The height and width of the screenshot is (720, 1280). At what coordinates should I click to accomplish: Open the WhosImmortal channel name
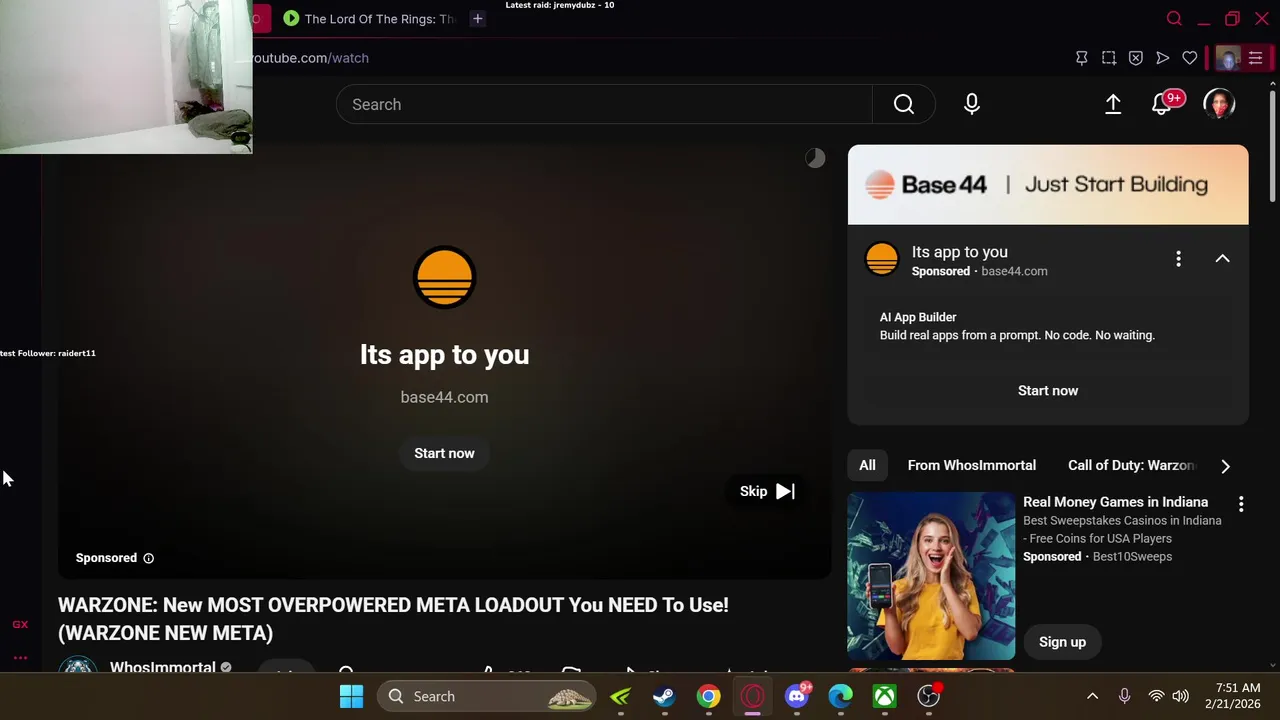click(x=162, y=666)
